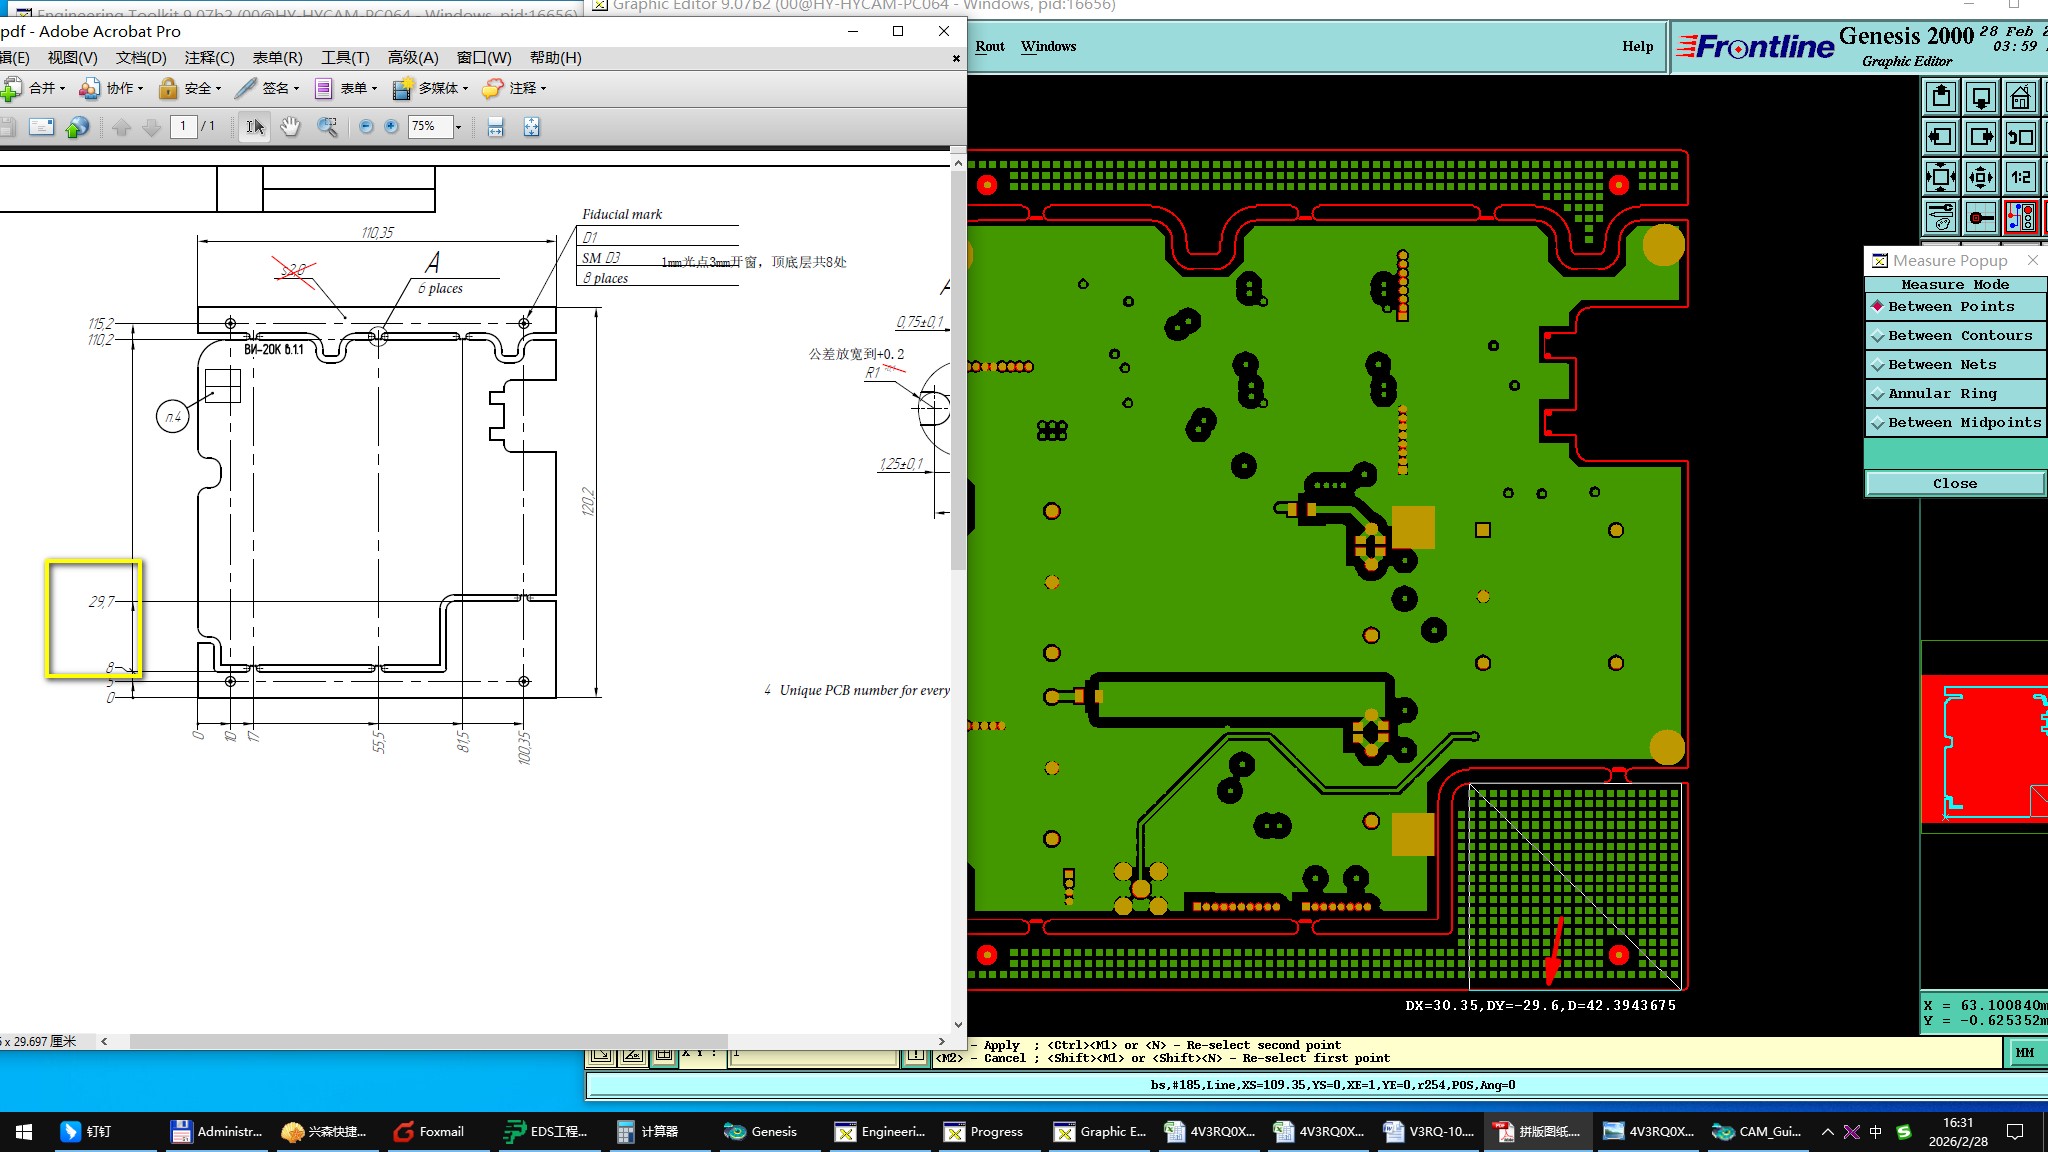Screen dimensions: 2048x1152
Task: Click the Home view icon in Genesis
Action: [x=2021, y=98]
